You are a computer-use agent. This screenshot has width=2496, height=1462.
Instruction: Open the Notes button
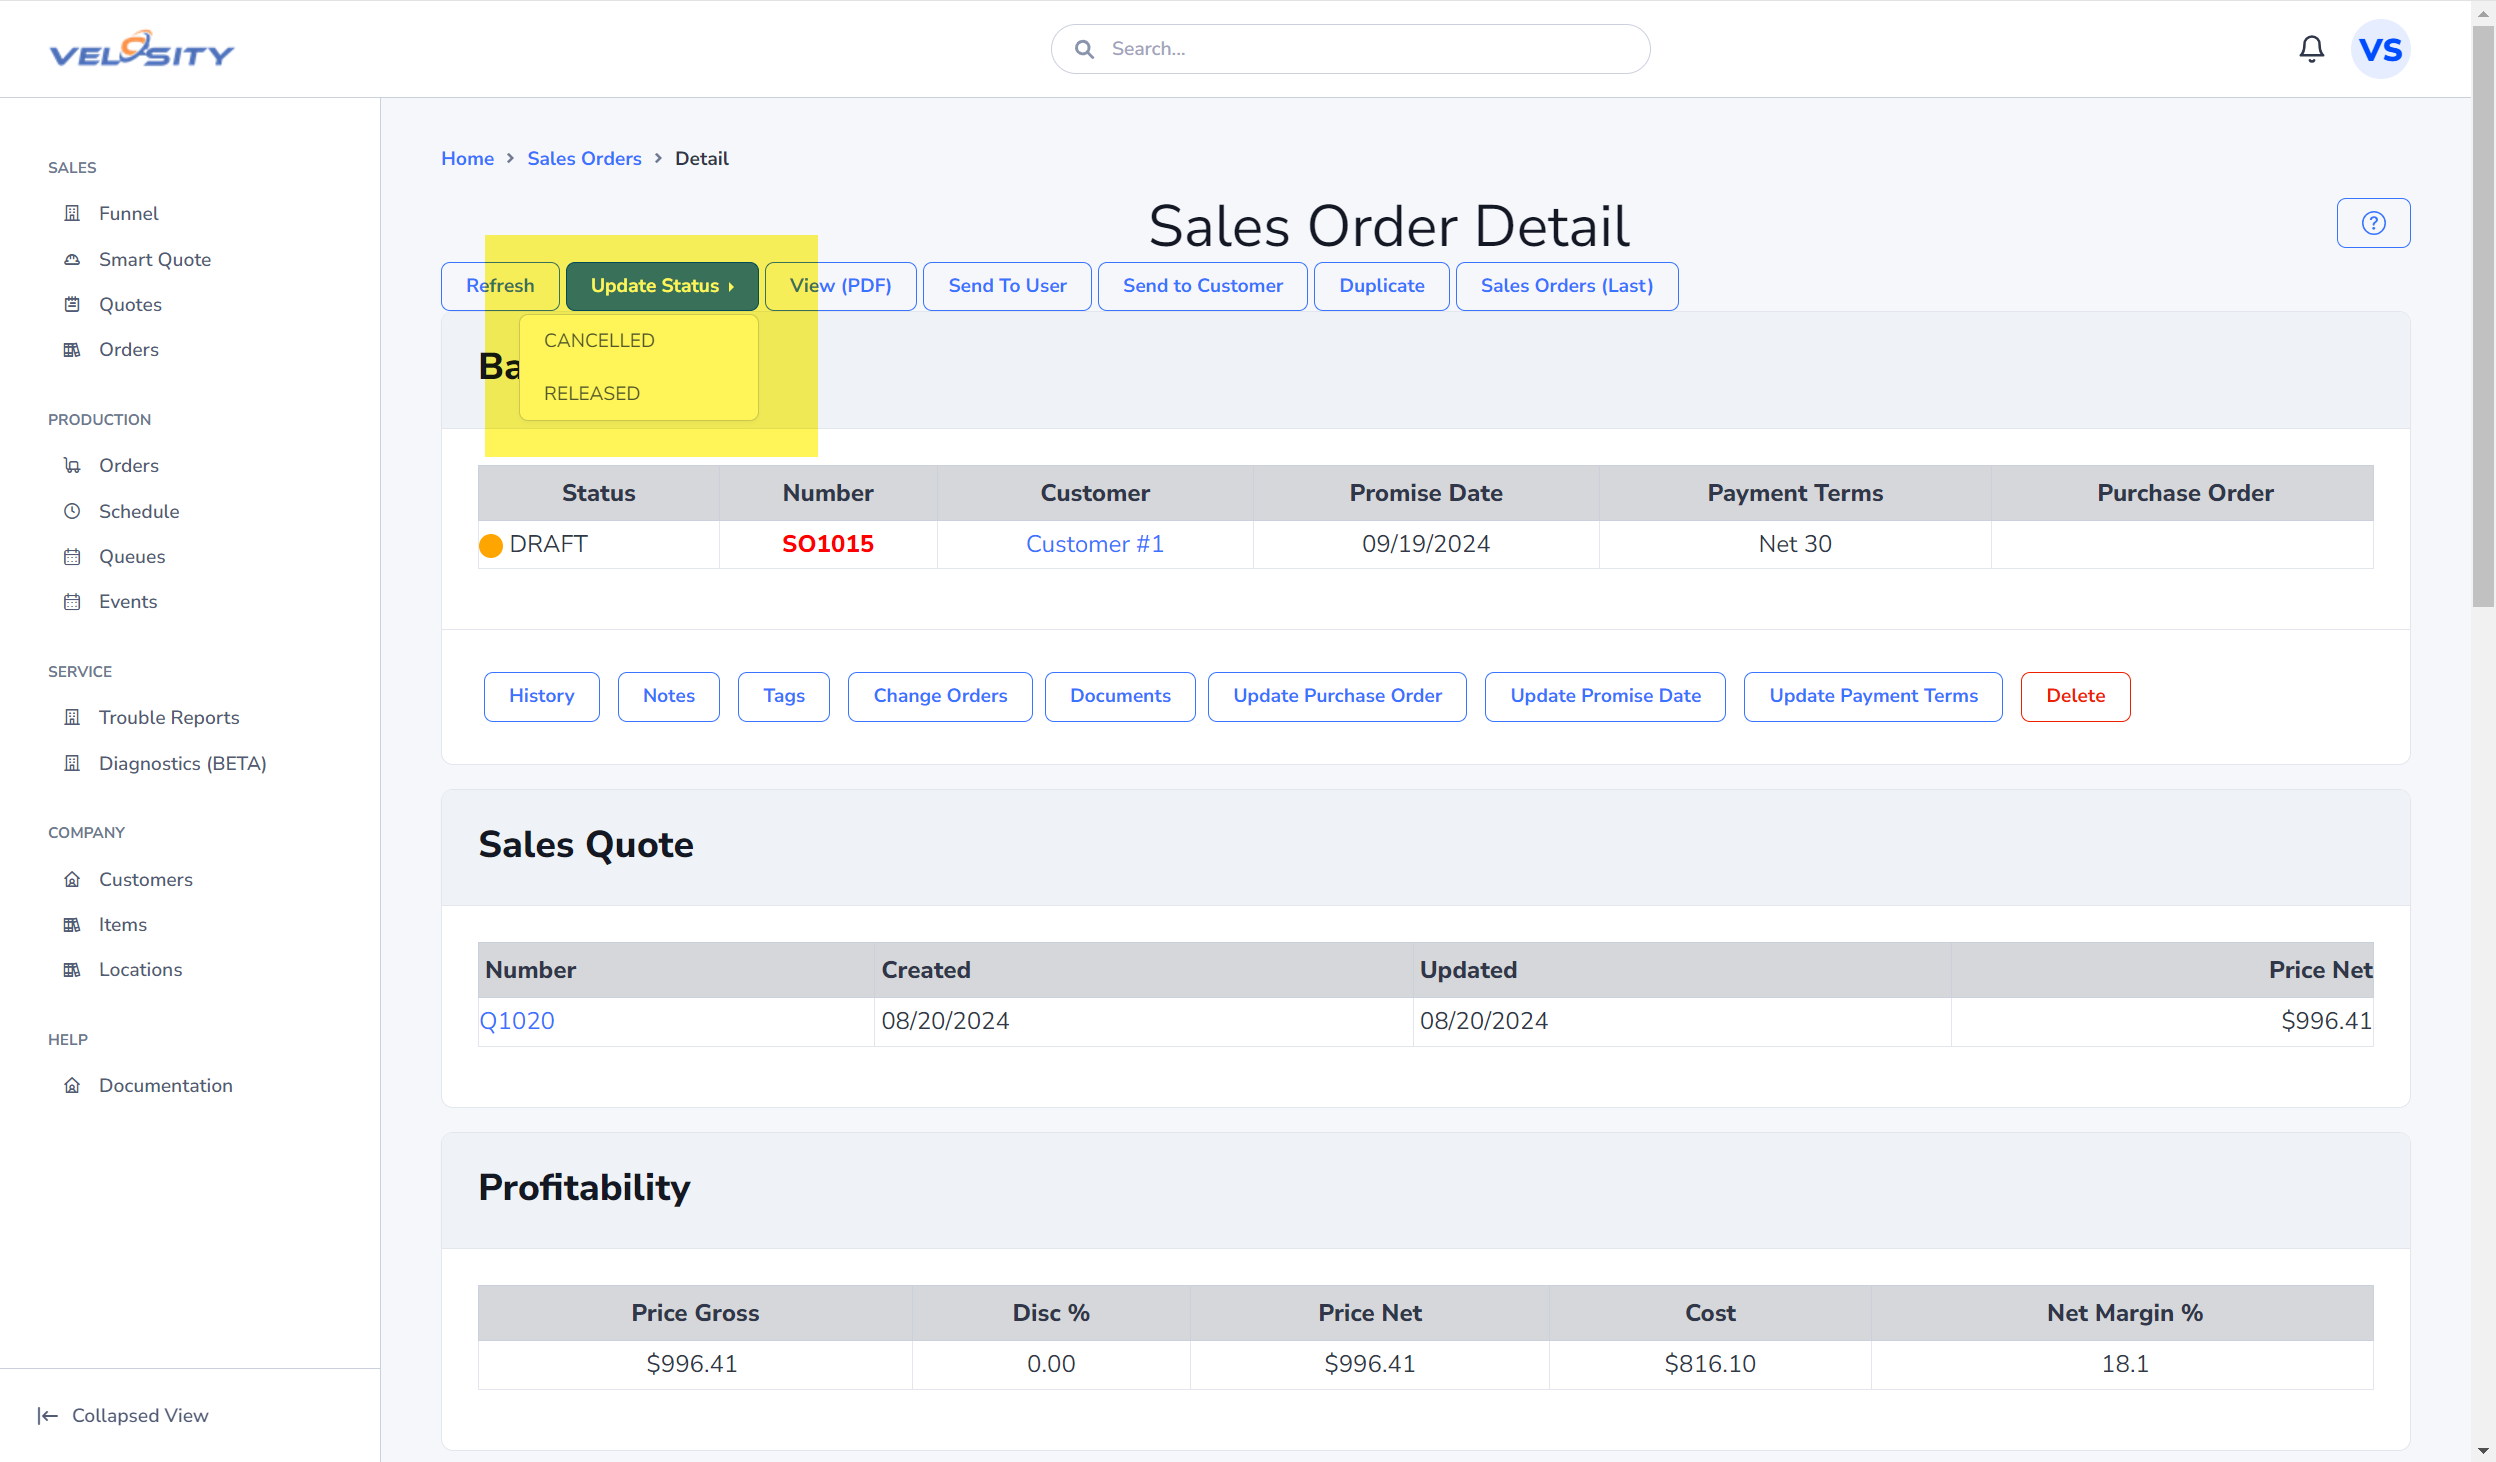tap(668, 696)
